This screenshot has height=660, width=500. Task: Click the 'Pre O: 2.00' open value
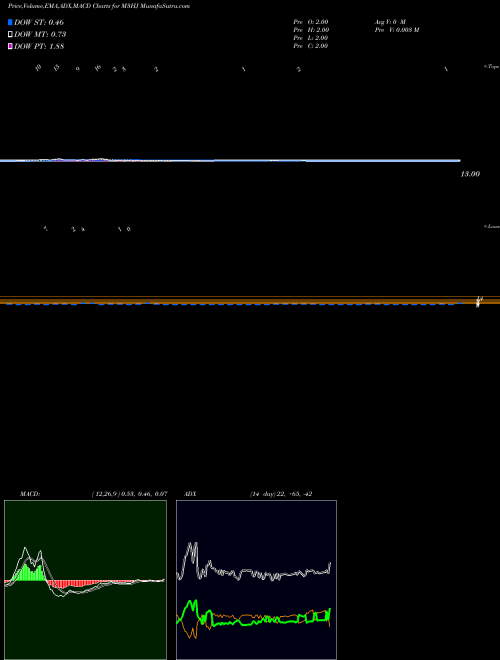click(311, 21)
